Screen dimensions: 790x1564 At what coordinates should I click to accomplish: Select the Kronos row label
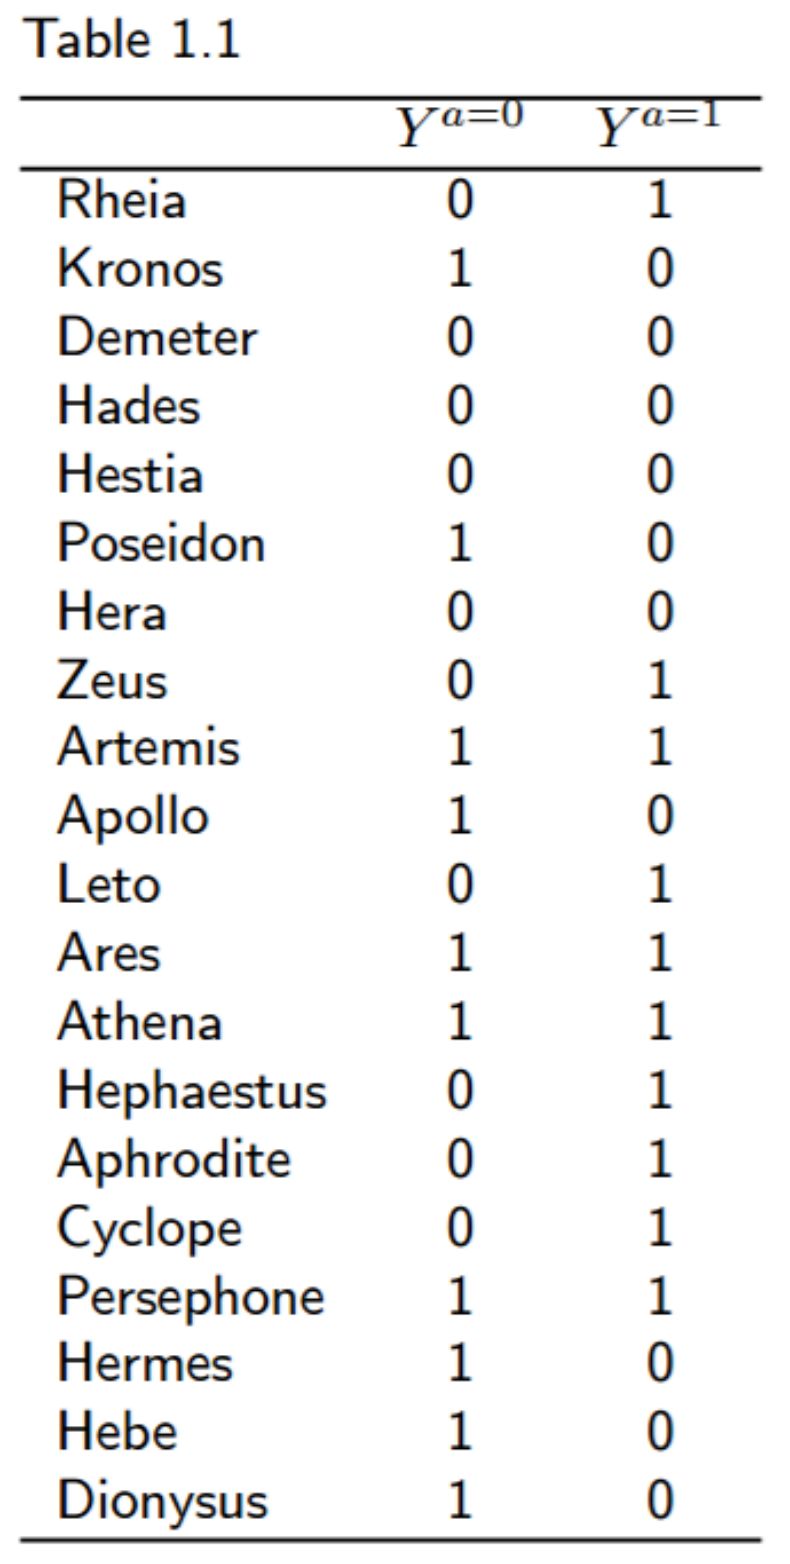pos(139,268)
